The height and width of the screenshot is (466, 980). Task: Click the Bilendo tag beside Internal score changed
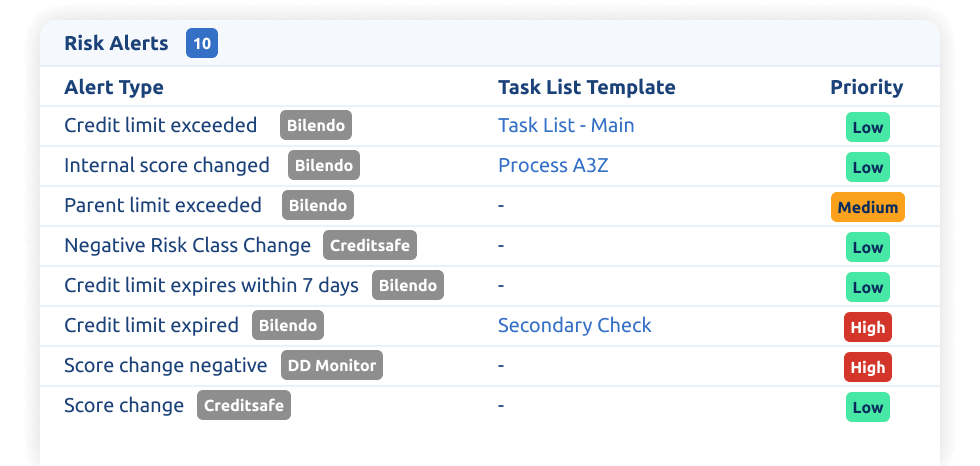pyautogui.click(x=324, y=166)
